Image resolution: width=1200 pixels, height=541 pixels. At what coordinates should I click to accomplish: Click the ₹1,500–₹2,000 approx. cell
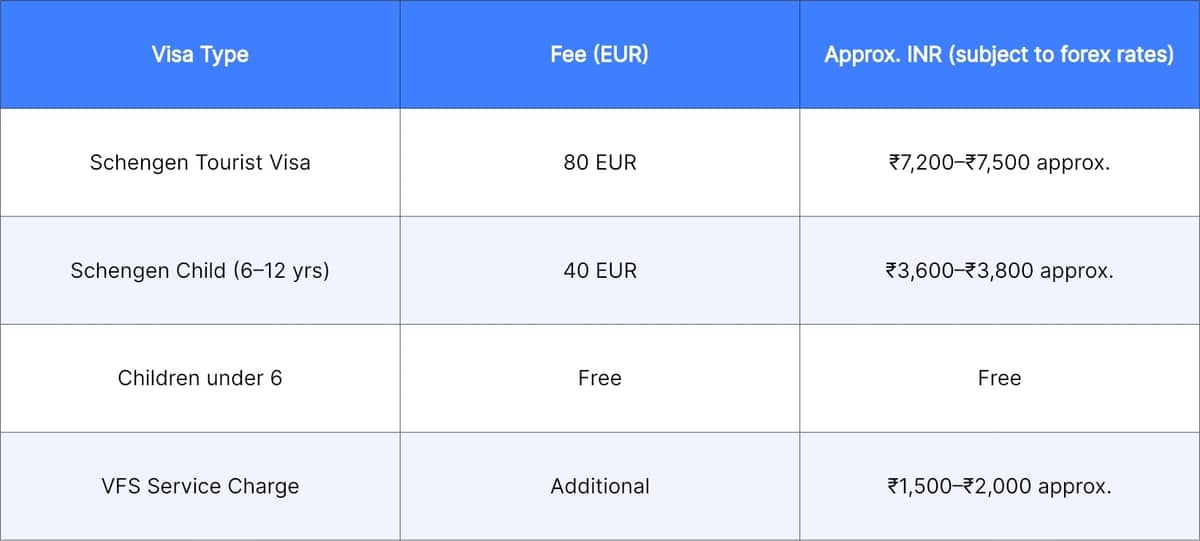point(999,486)
